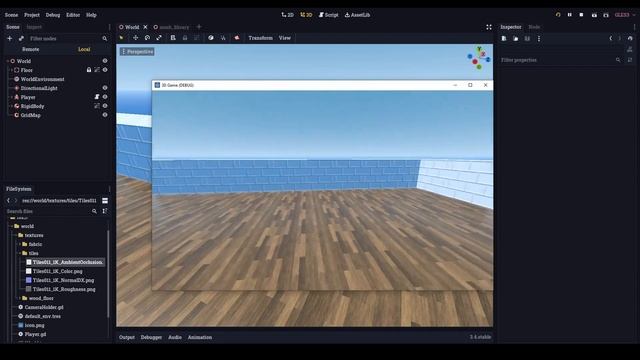
Task: Expand the fabric folder
Action: point(20,244)
